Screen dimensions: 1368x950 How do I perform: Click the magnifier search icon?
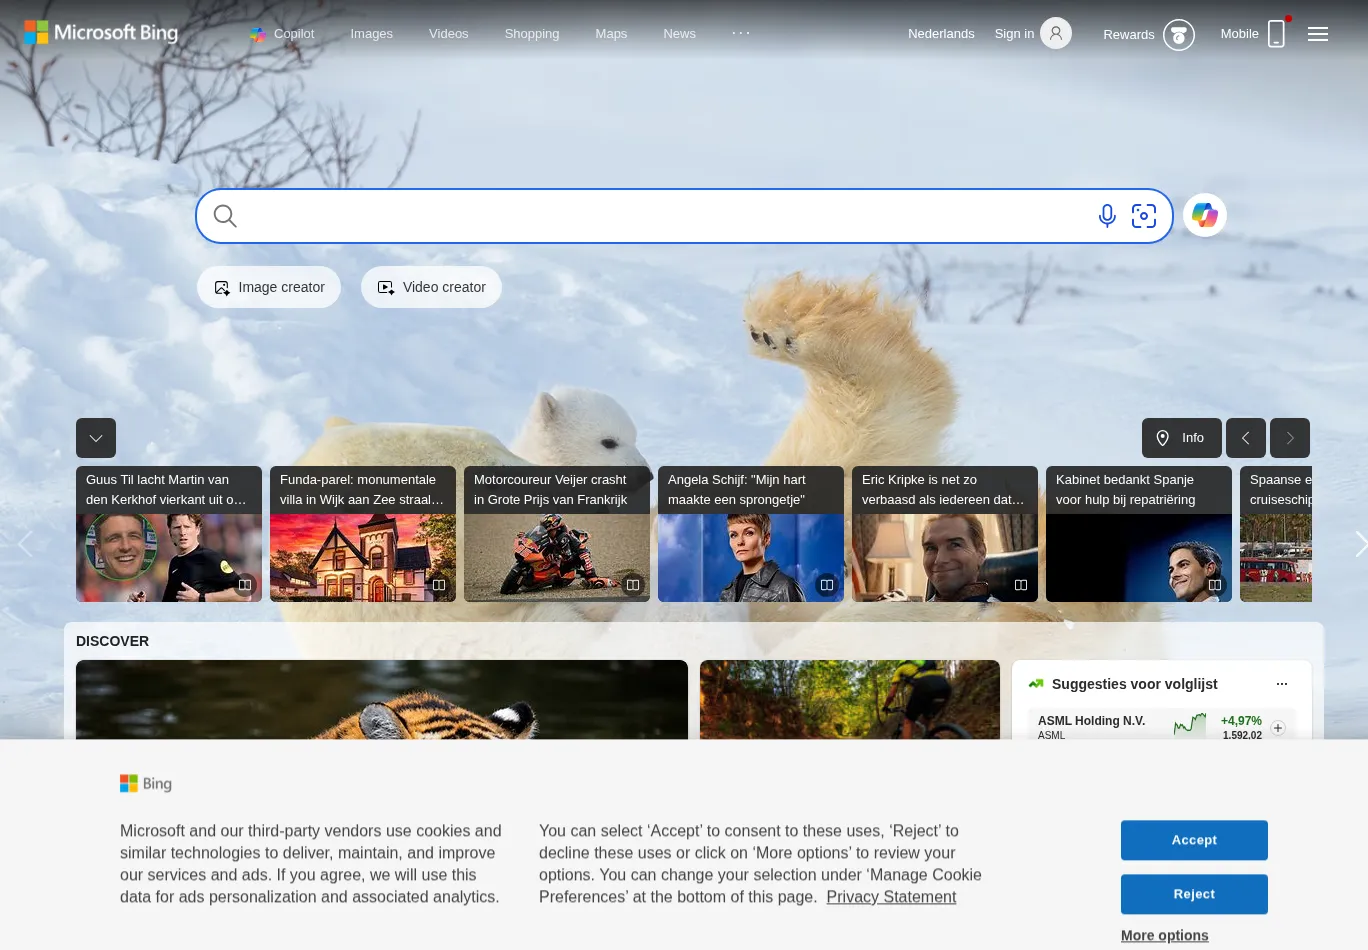click(225, 216)
